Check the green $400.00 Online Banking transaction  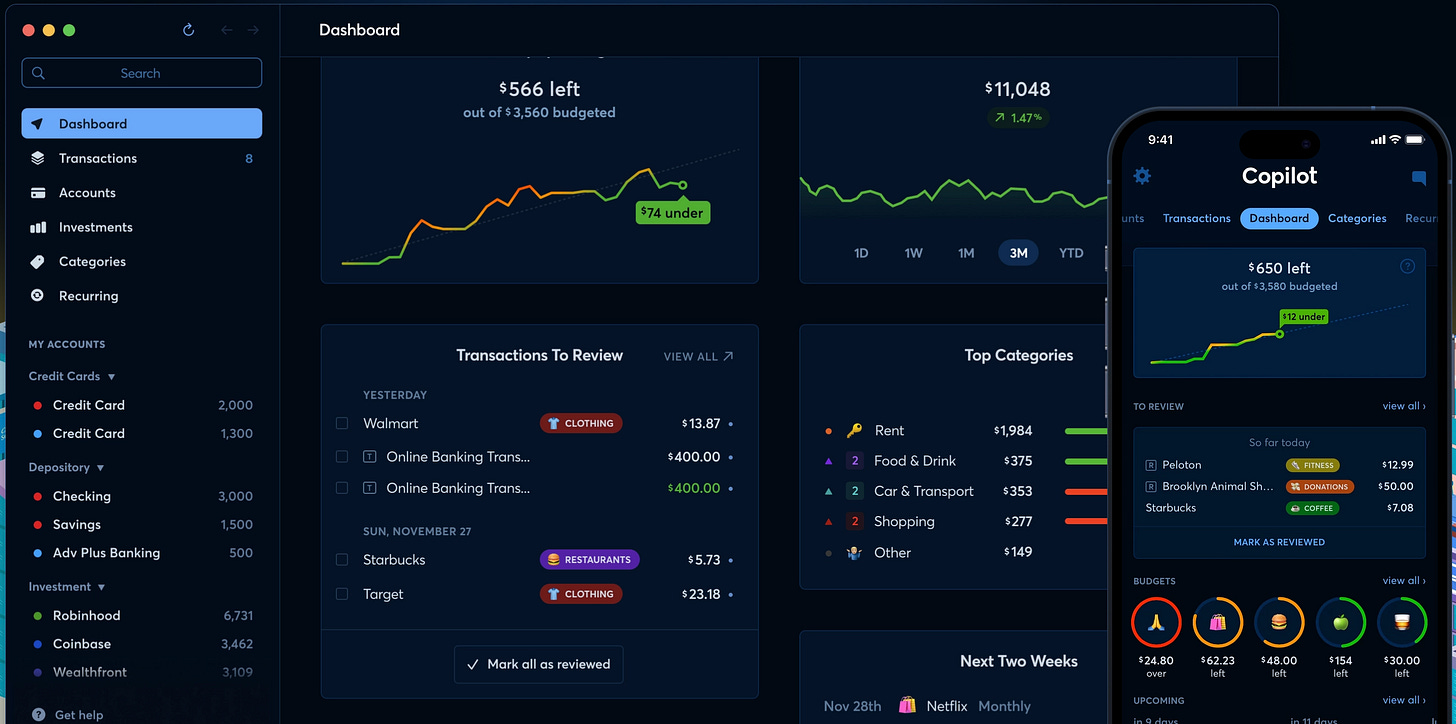pyautogui.click(x=342, y=488)
